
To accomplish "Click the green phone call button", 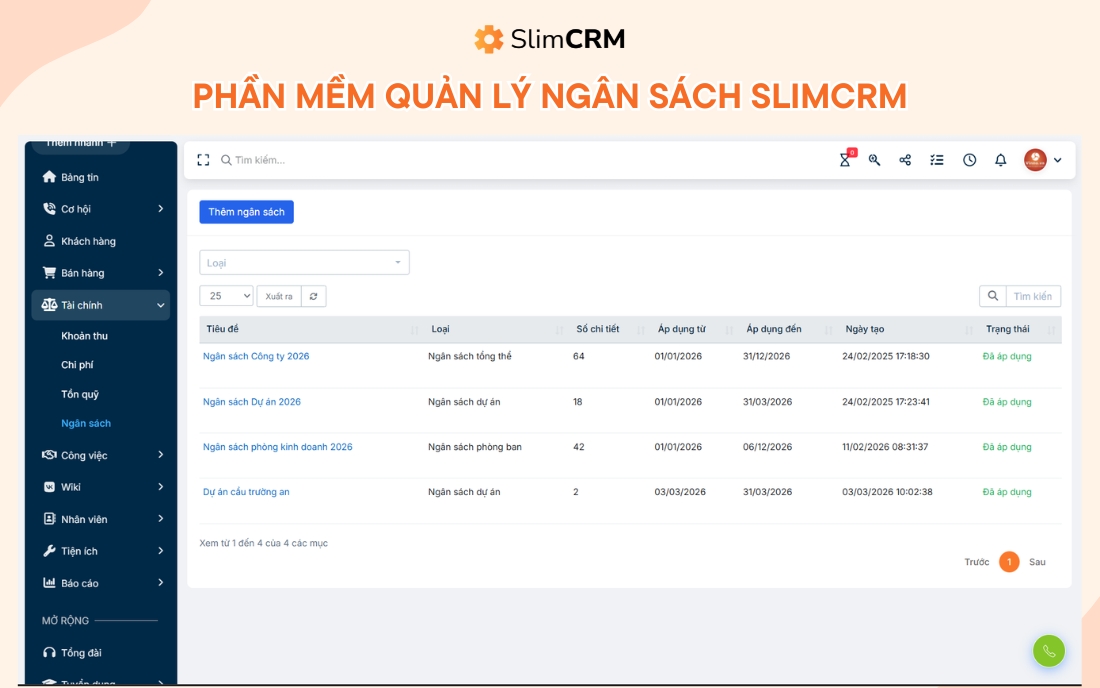I will coord(1048,650).
